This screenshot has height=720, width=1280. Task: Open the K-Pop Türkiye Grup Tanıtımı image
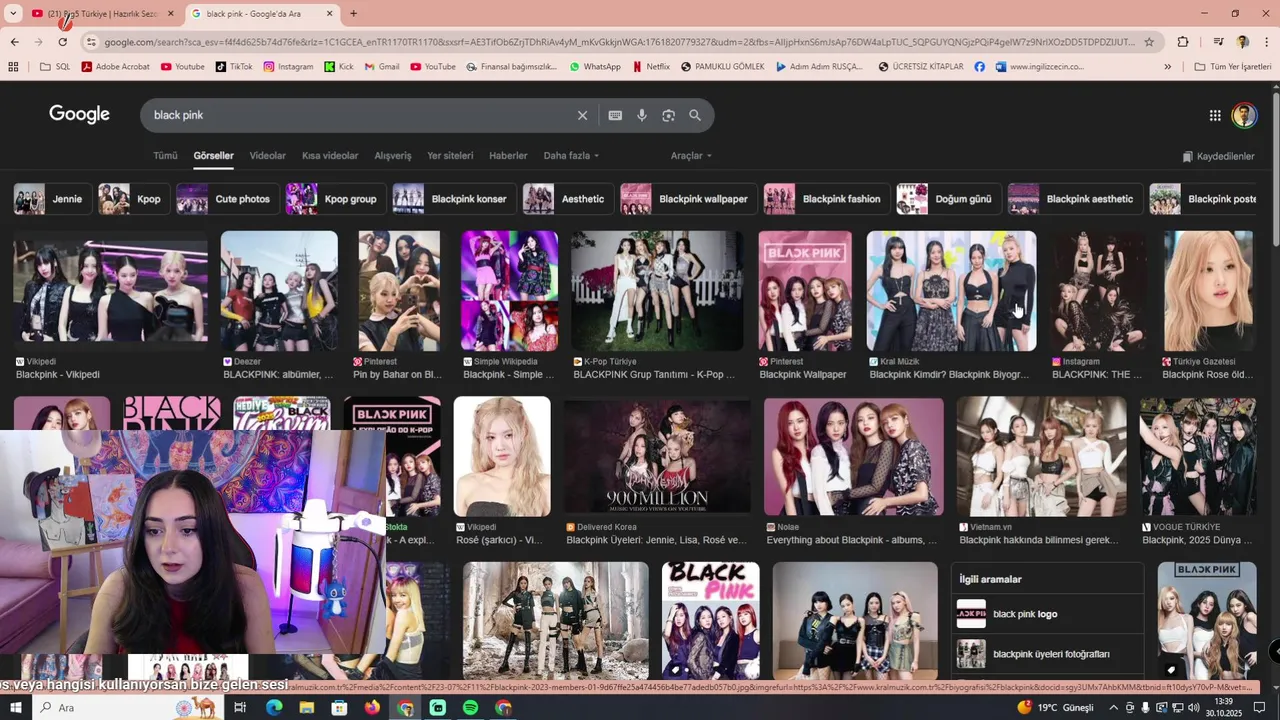pyautogui.click(x=657, y=291)
